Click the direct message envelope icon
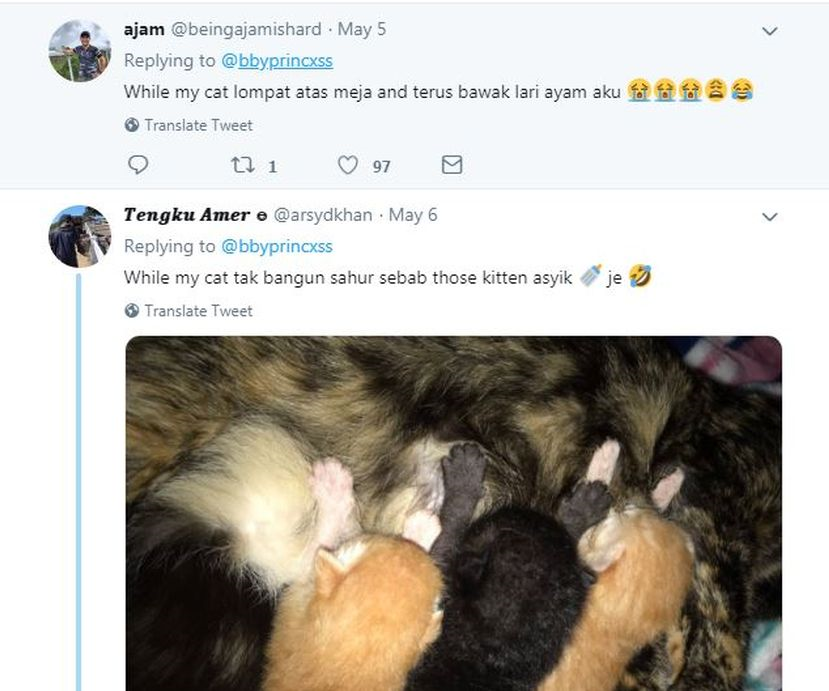 pyautogui.click(x=452, y=165)
